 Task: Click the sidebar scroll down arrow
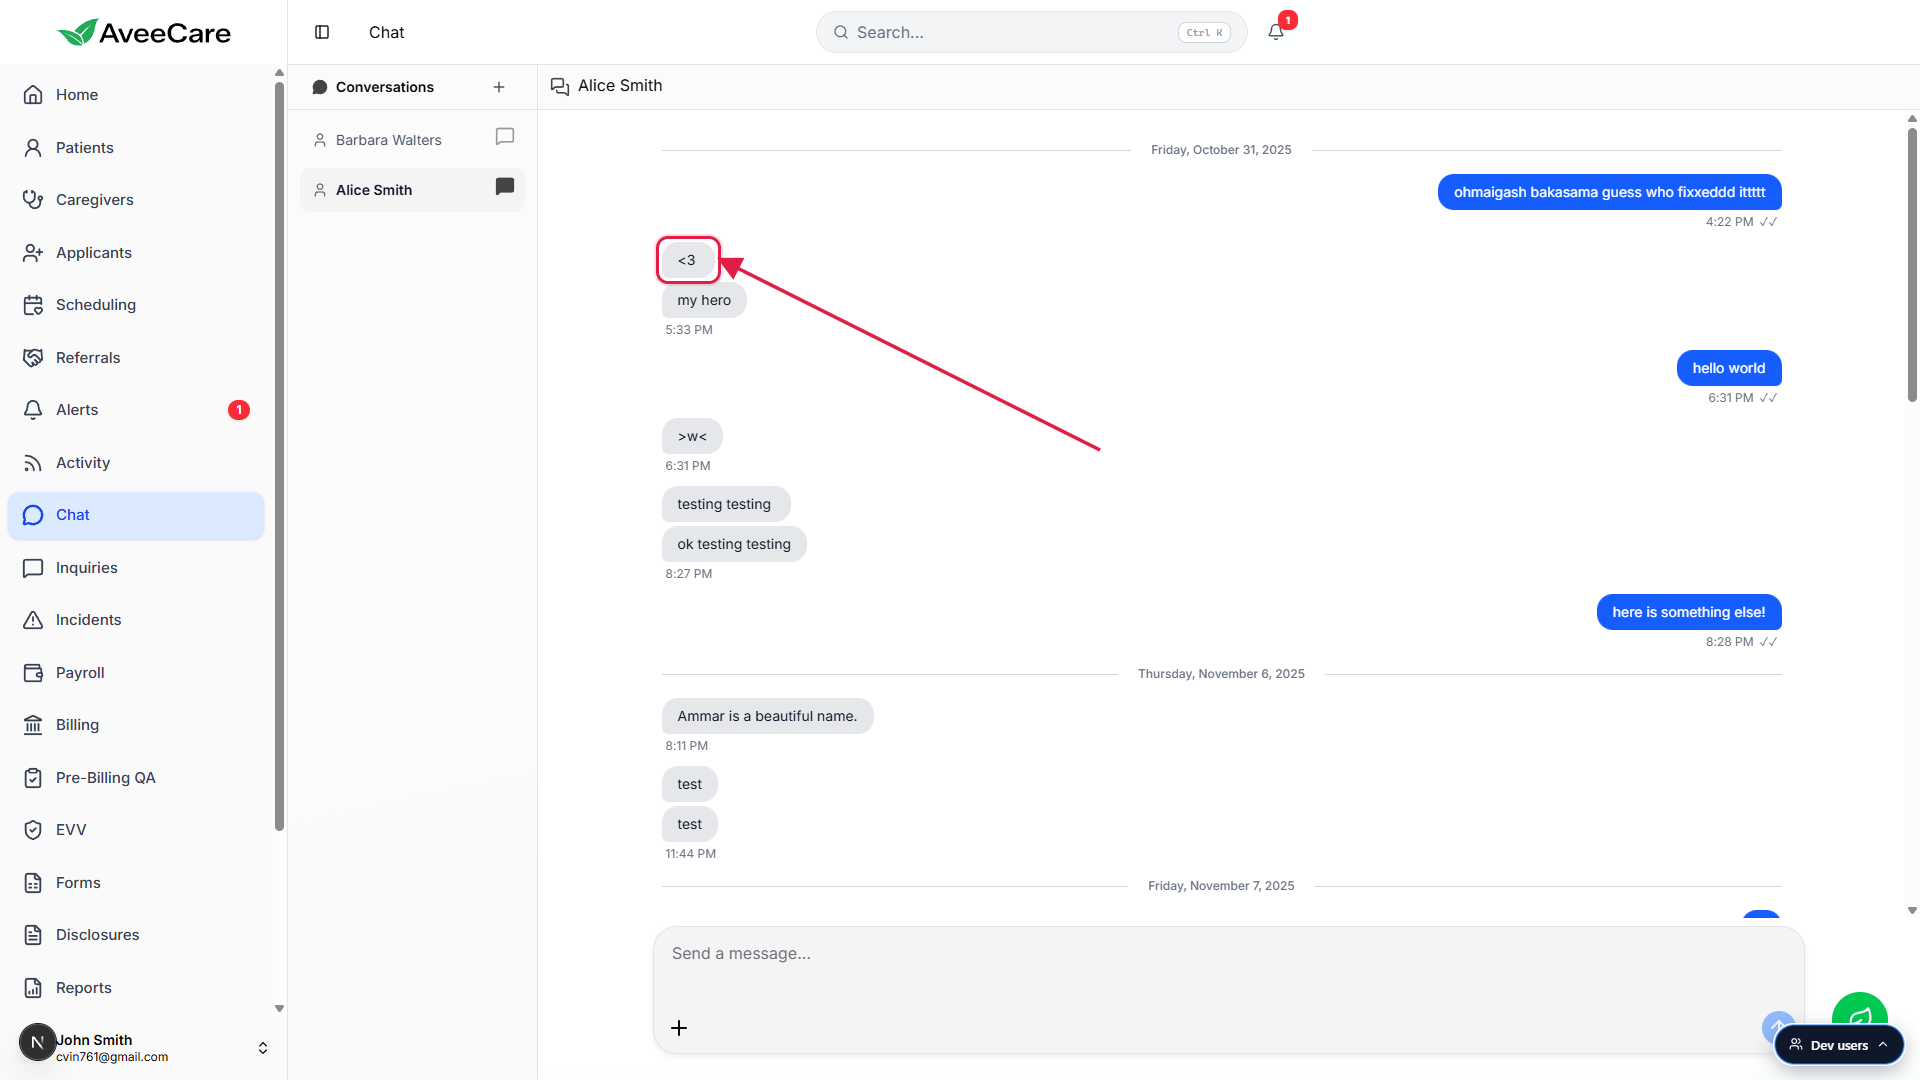(279, 1009)
